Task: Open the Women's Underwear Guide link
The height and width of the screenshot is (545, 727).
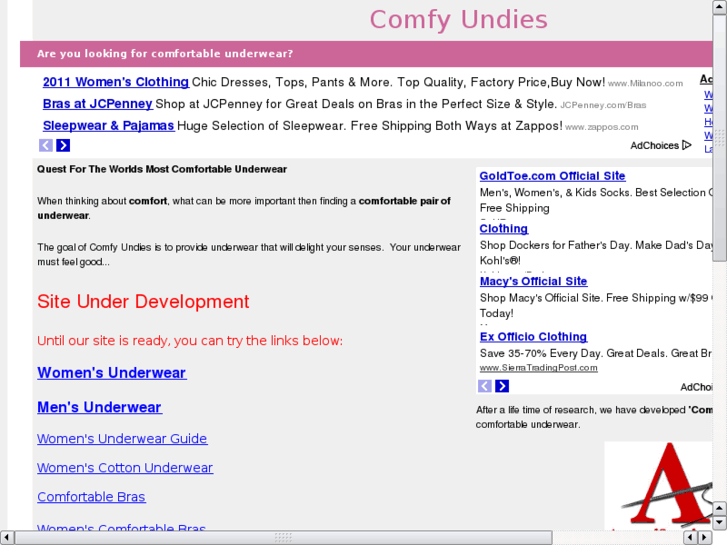Action: point(122,439)
